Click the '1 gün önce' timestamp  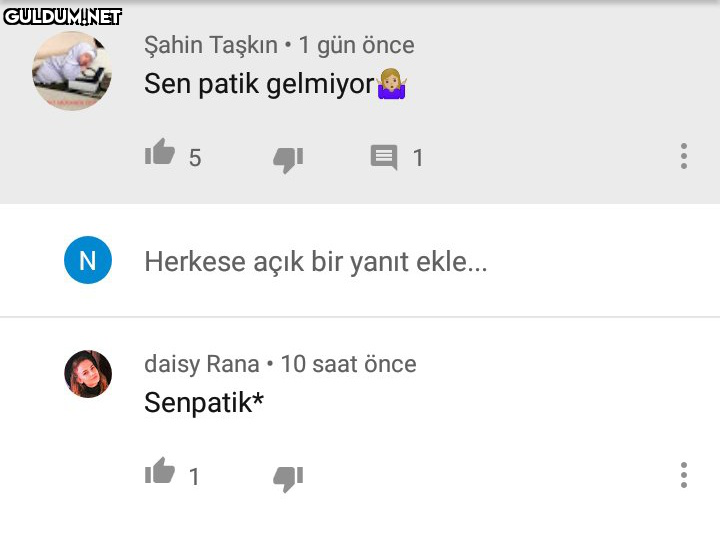356,45
